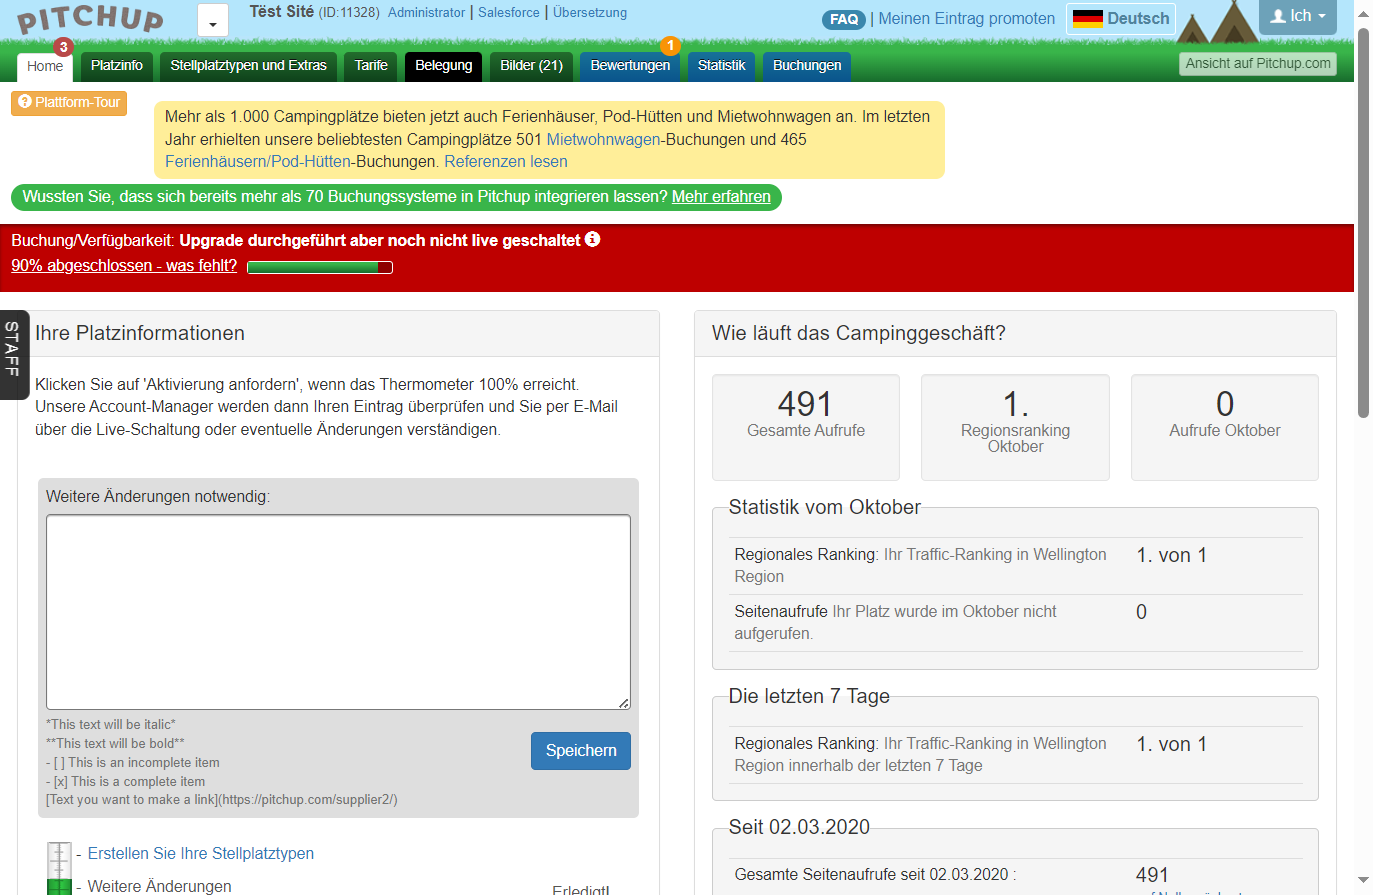Follow the Ferienhäusern/Pod-Hütten link
Image resolution: width=1373 pixels, height=895 pixels.
tap(258, 161)
